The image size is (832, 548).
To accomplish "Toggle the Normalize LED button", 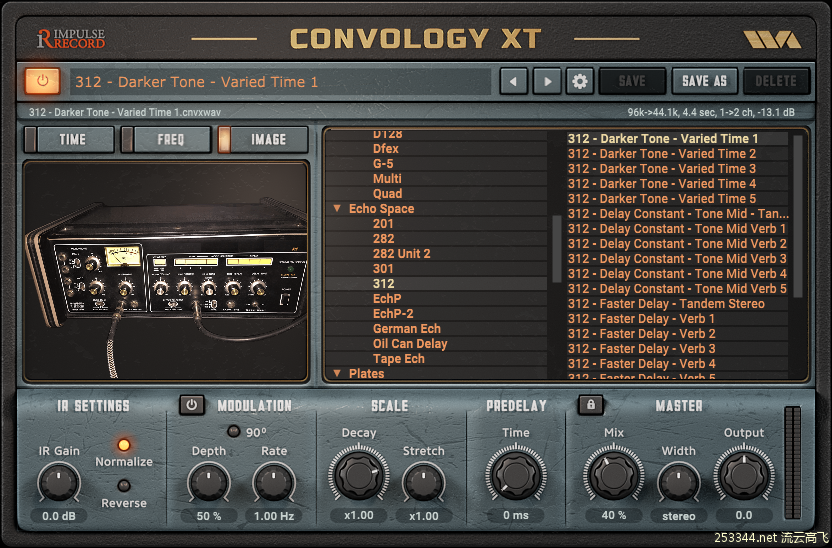I will coord(124,445).
